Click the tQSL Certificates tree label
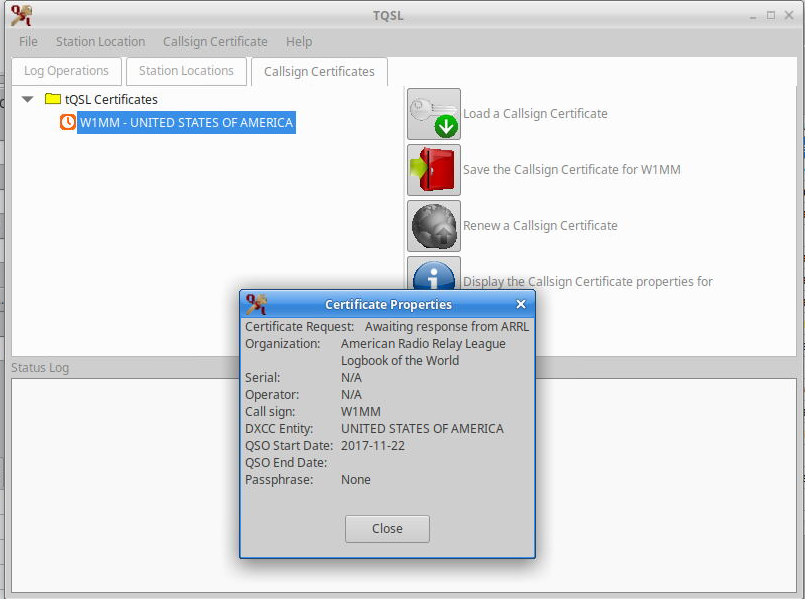The height and width of the screenshot is (599, 805). (x=111, y=99)
